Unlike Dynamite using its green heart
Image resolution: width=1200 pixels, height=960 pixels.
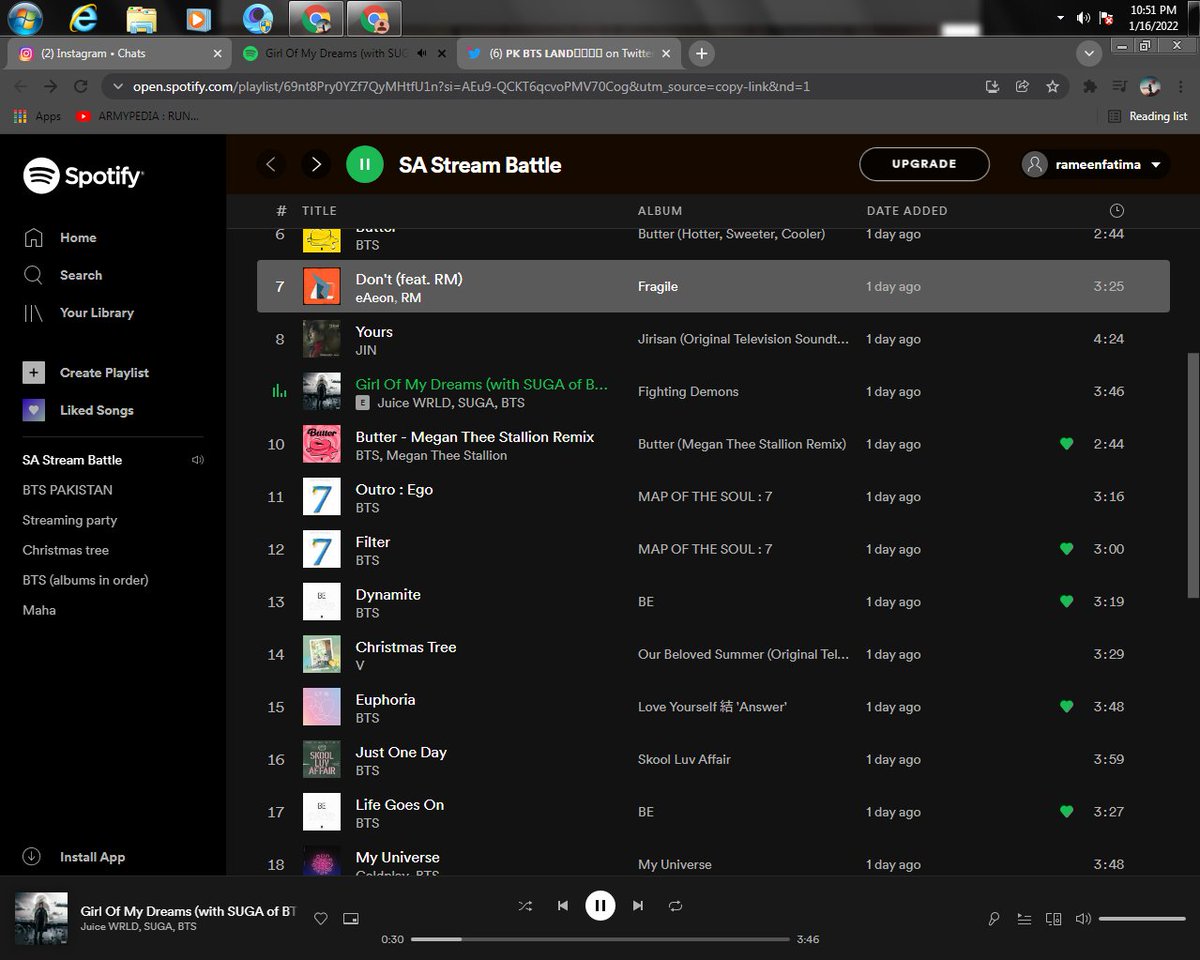point(1066,602)
